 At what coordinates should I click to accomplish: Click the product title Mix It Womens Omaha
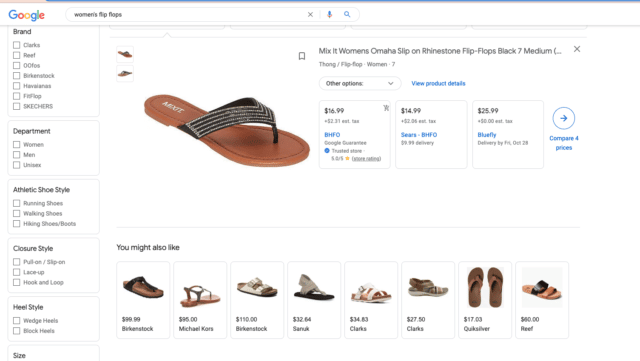[x=440, y=51]
